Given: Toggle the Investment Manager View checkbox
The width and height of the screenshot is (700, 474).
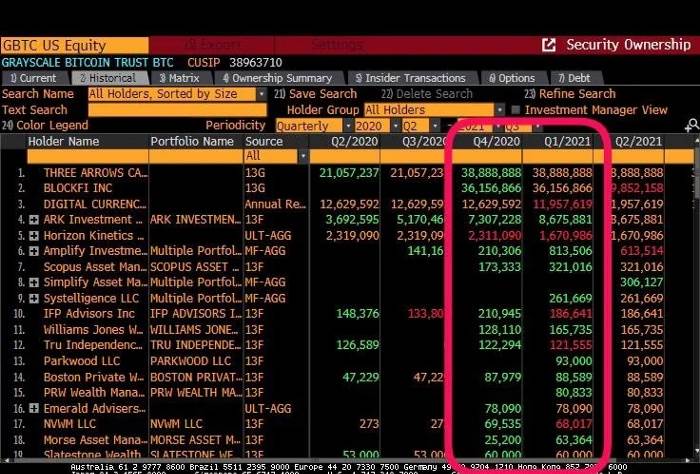Looking at the screenshot, I should 516,110.
